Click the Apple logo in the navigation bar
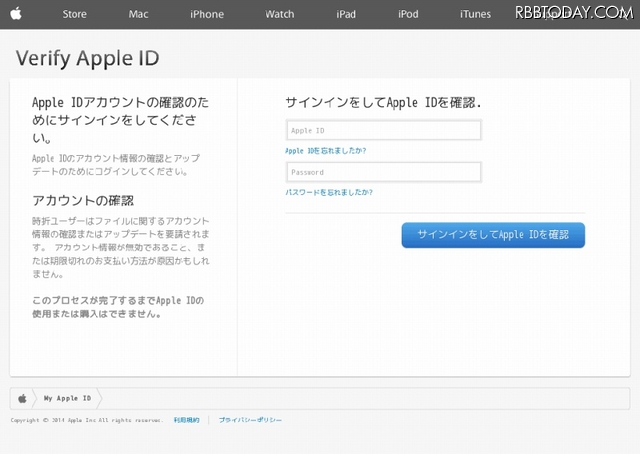Image resolution: width=640 pixels, height=454 pixels. [18, 13]
